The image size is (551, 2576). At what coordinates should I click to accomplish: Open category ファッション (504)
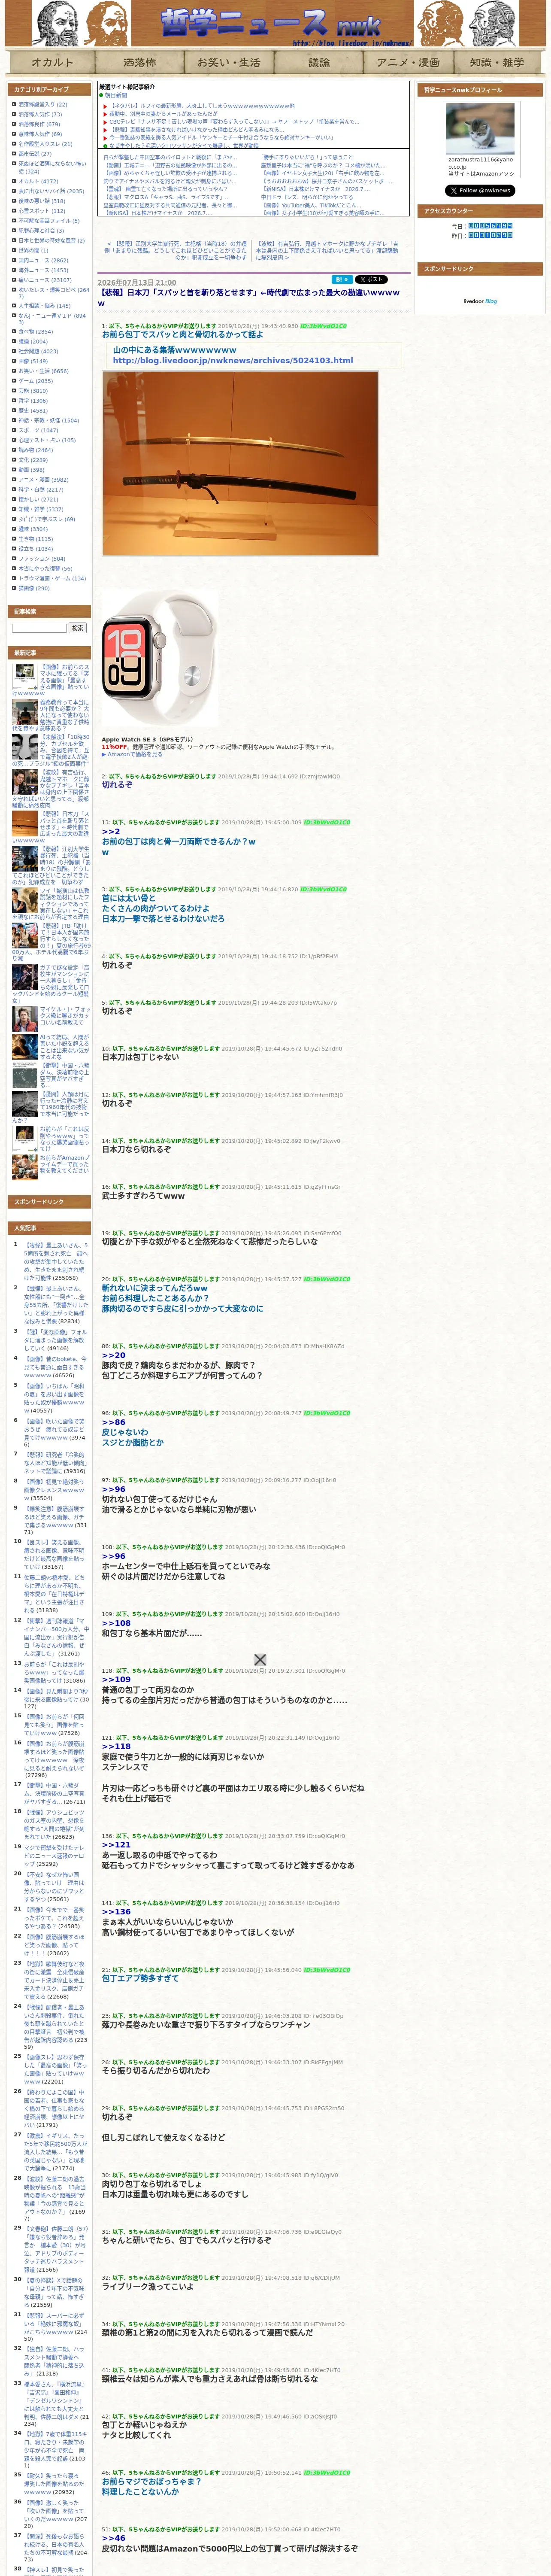[x=41, y=559]
